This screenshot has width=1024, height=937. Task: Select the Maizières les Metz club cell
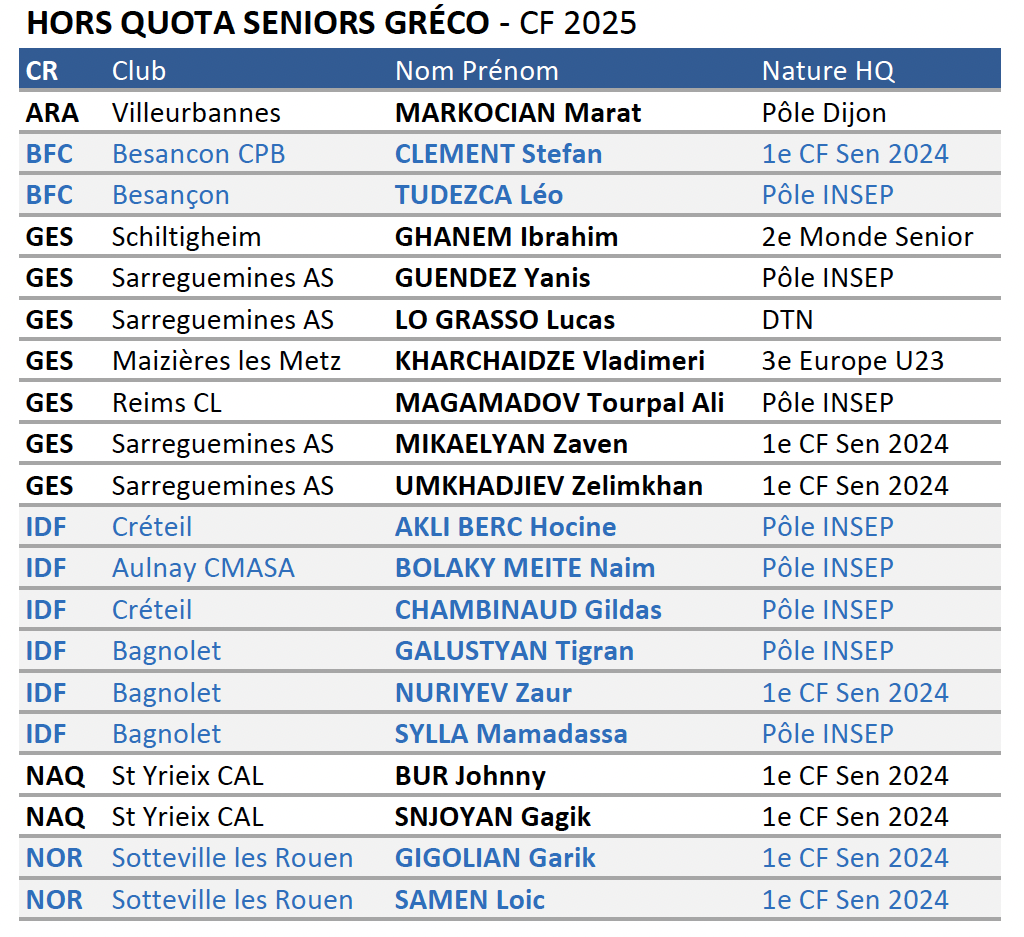tap(227, 361)
